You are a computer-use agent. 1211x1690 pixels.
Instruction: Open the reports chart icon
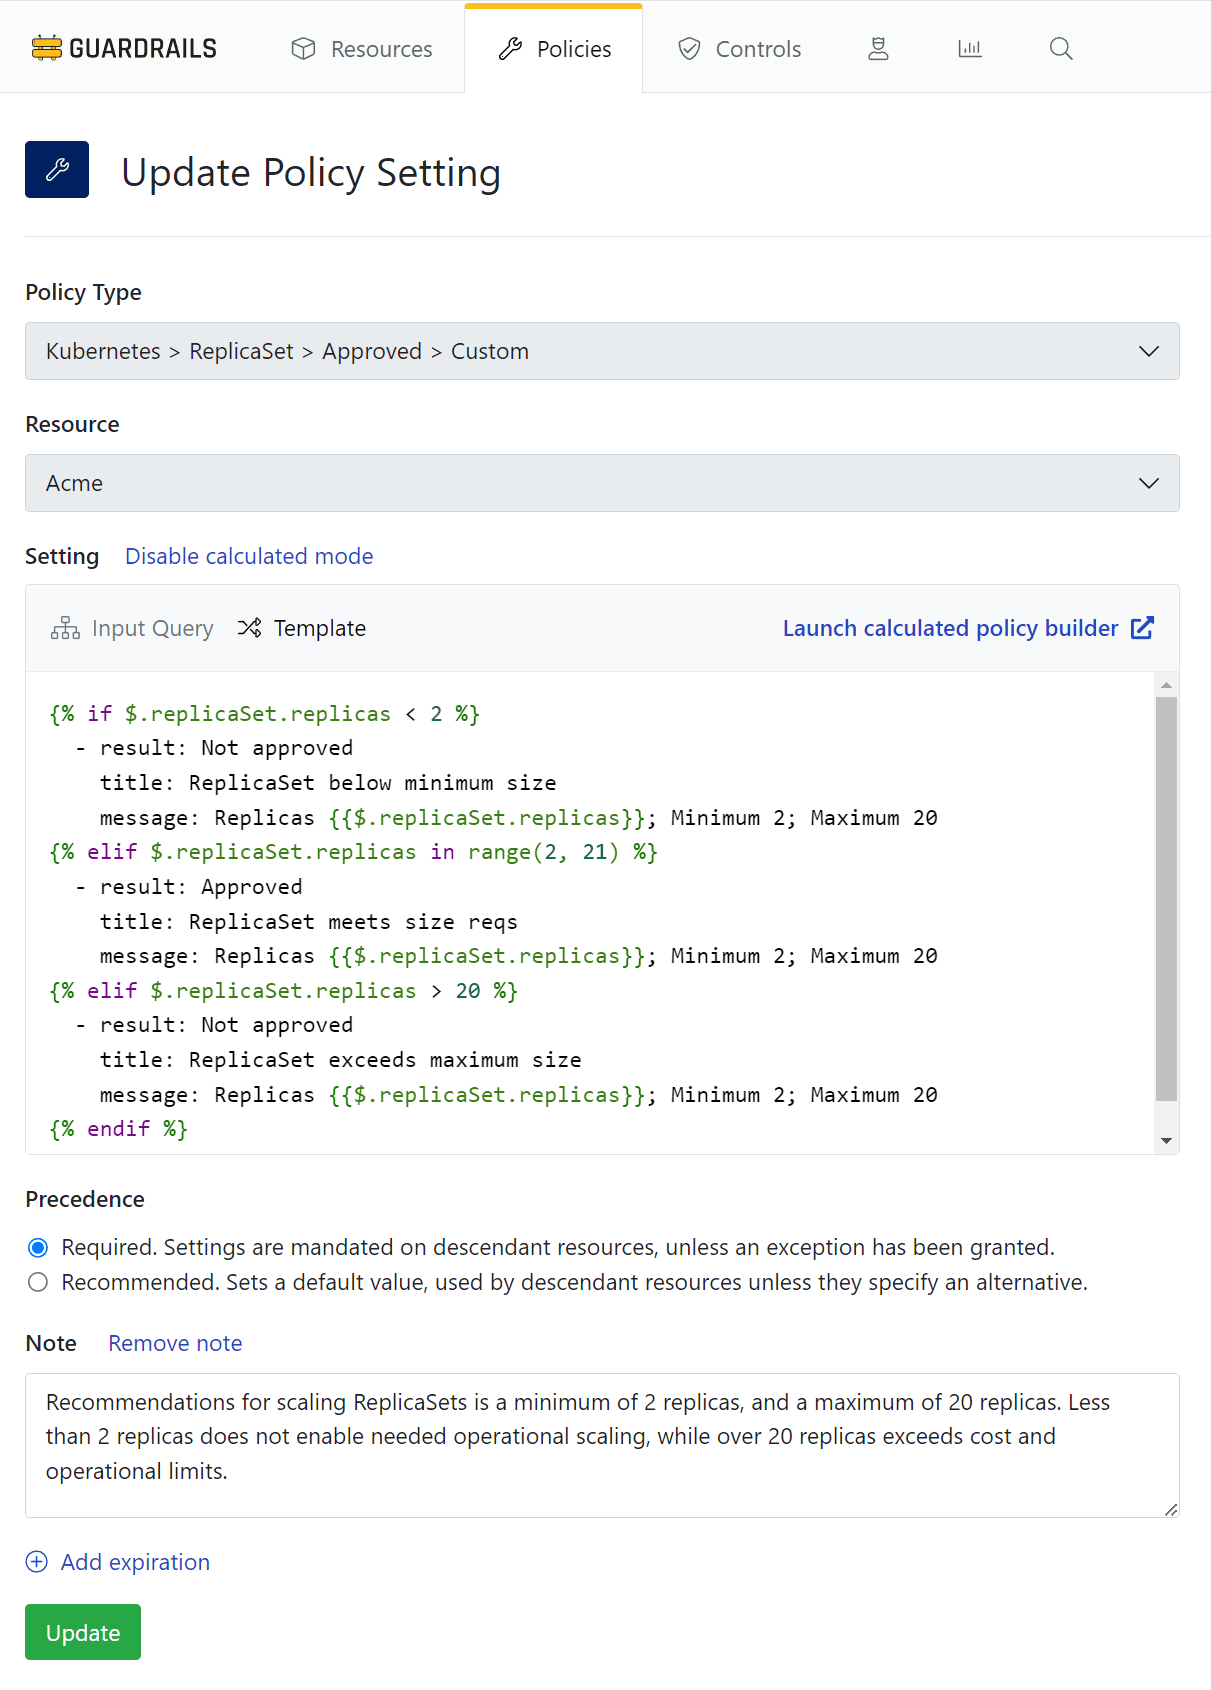[x=969, y=49]
